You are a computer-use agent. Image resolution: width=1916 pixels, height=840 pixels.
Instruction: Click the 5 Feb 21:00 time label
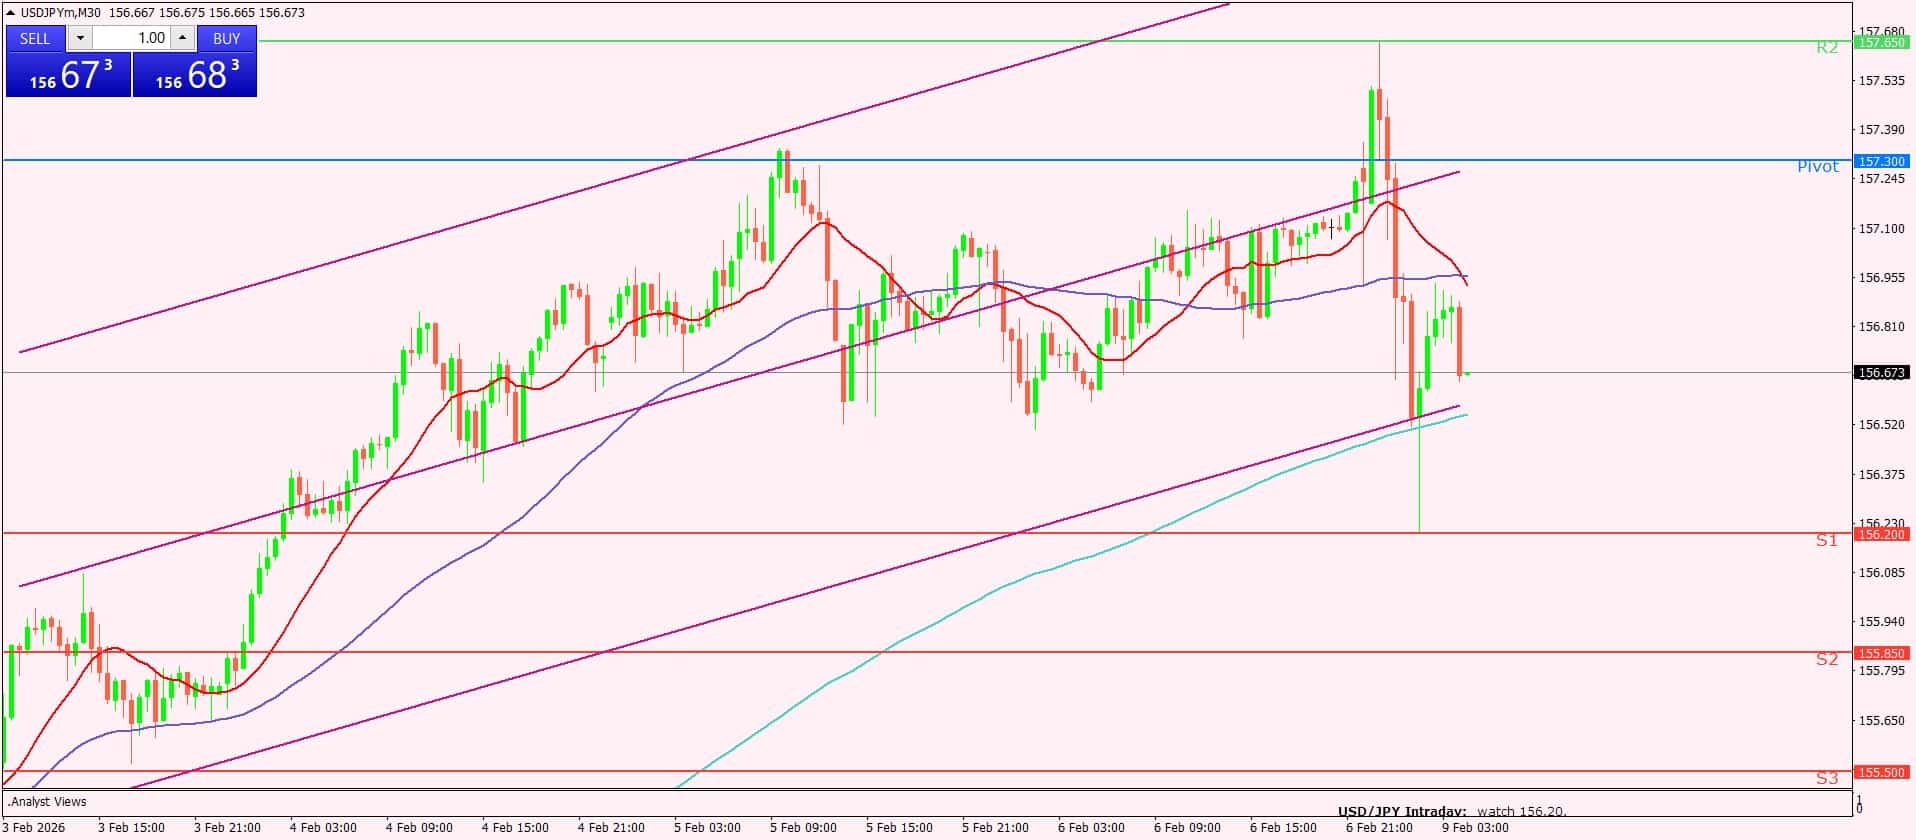click(995, 828)
